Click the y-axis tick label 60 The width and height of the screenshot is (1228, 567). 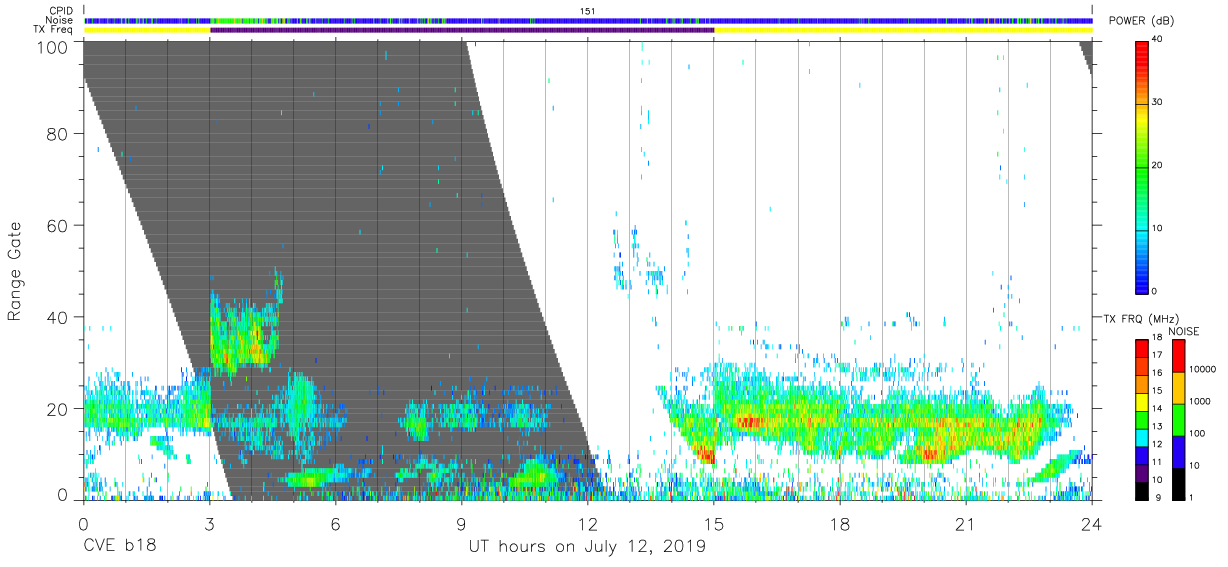coord(58,226)
